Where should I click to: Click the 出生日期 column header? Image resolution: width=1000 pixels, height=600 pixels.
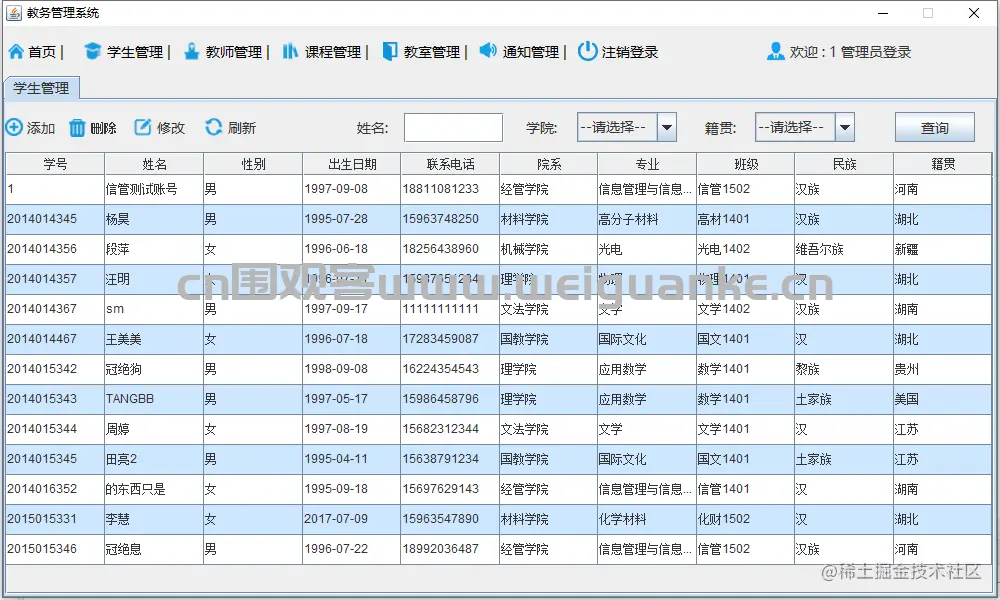point(352,164)
